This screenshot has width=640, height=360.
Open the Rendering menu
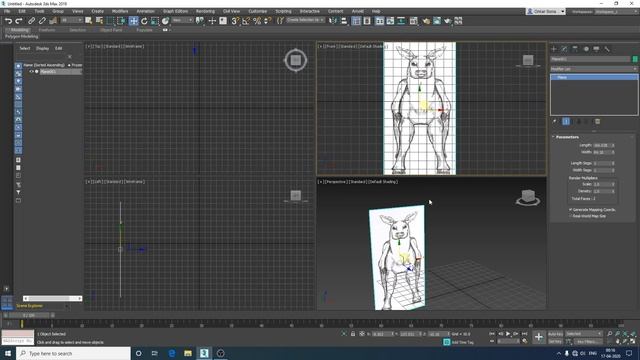pyautogui.click(x=205, y=11)
